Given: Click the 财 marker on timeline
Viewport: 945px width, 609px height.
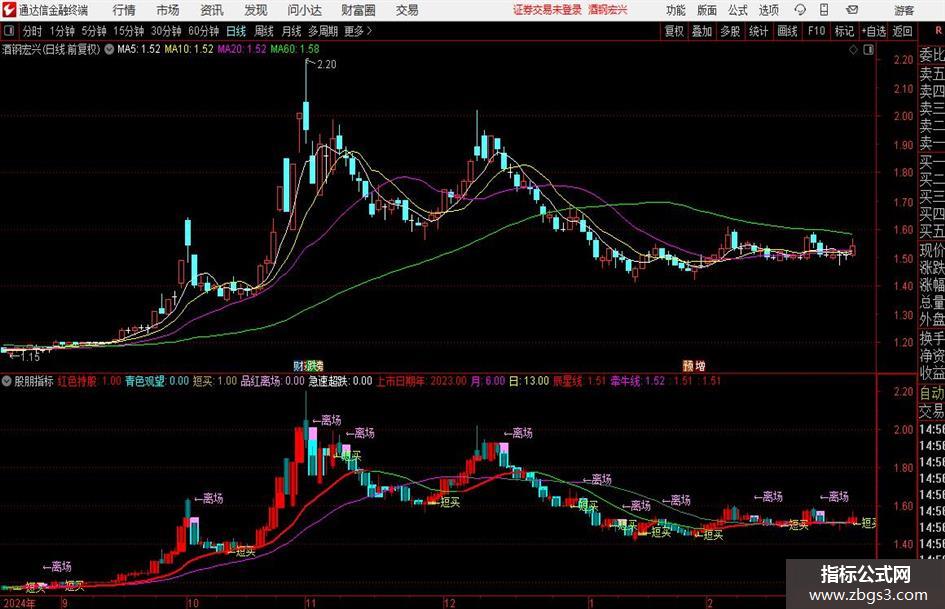Looking at the screenshot, I should coord(298,365).
